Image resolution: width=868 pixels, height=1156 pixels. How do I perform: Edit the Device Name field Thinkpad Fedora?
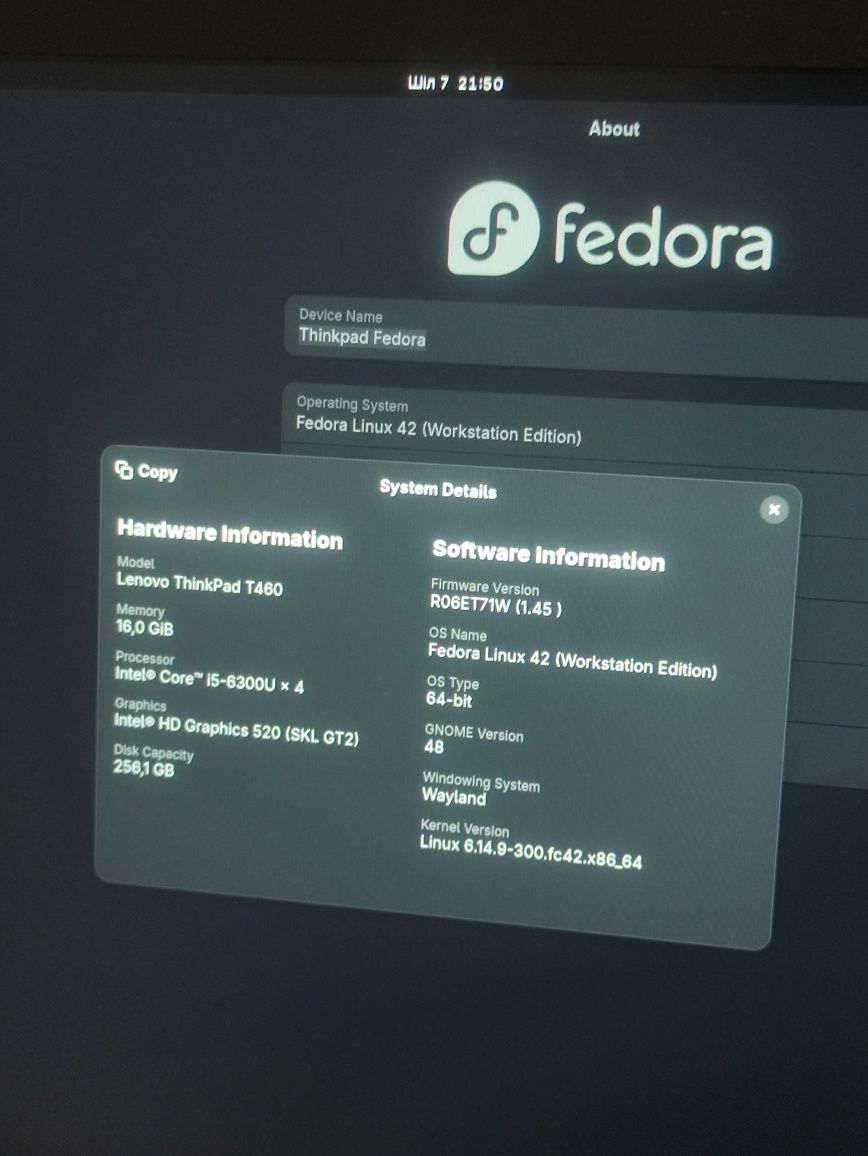575,340
